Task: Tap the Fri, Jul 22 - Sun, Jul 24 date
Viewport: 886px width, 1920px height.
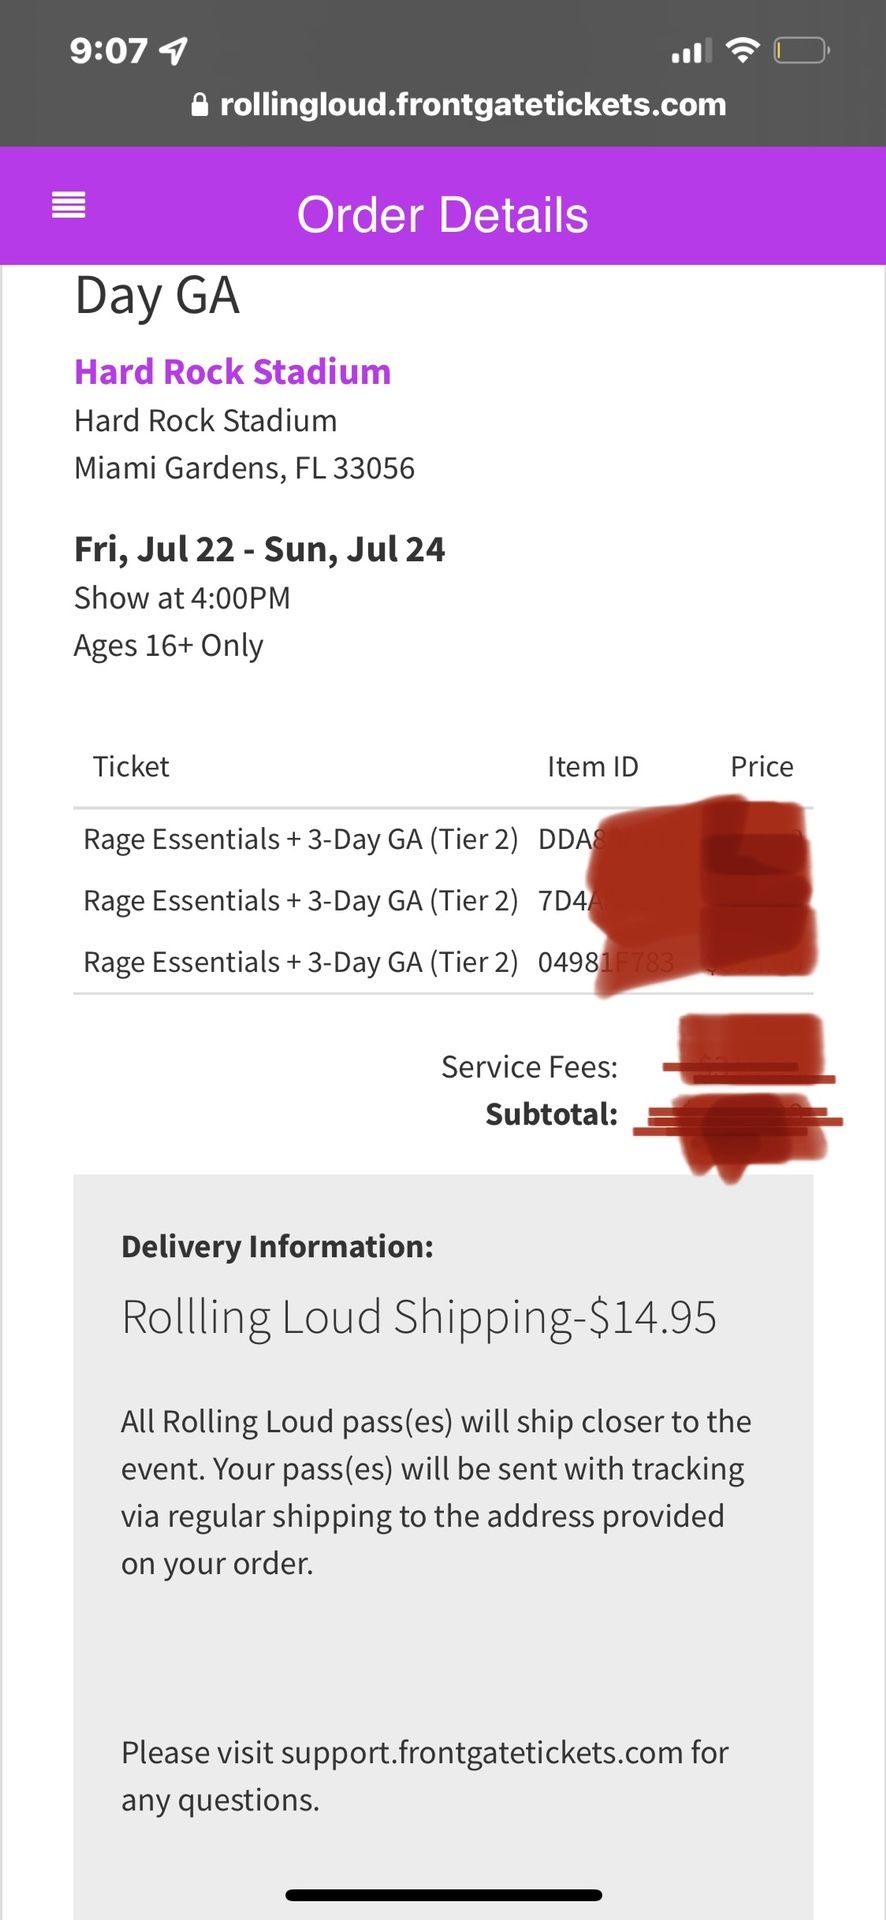Action: [x=260, y=549]
